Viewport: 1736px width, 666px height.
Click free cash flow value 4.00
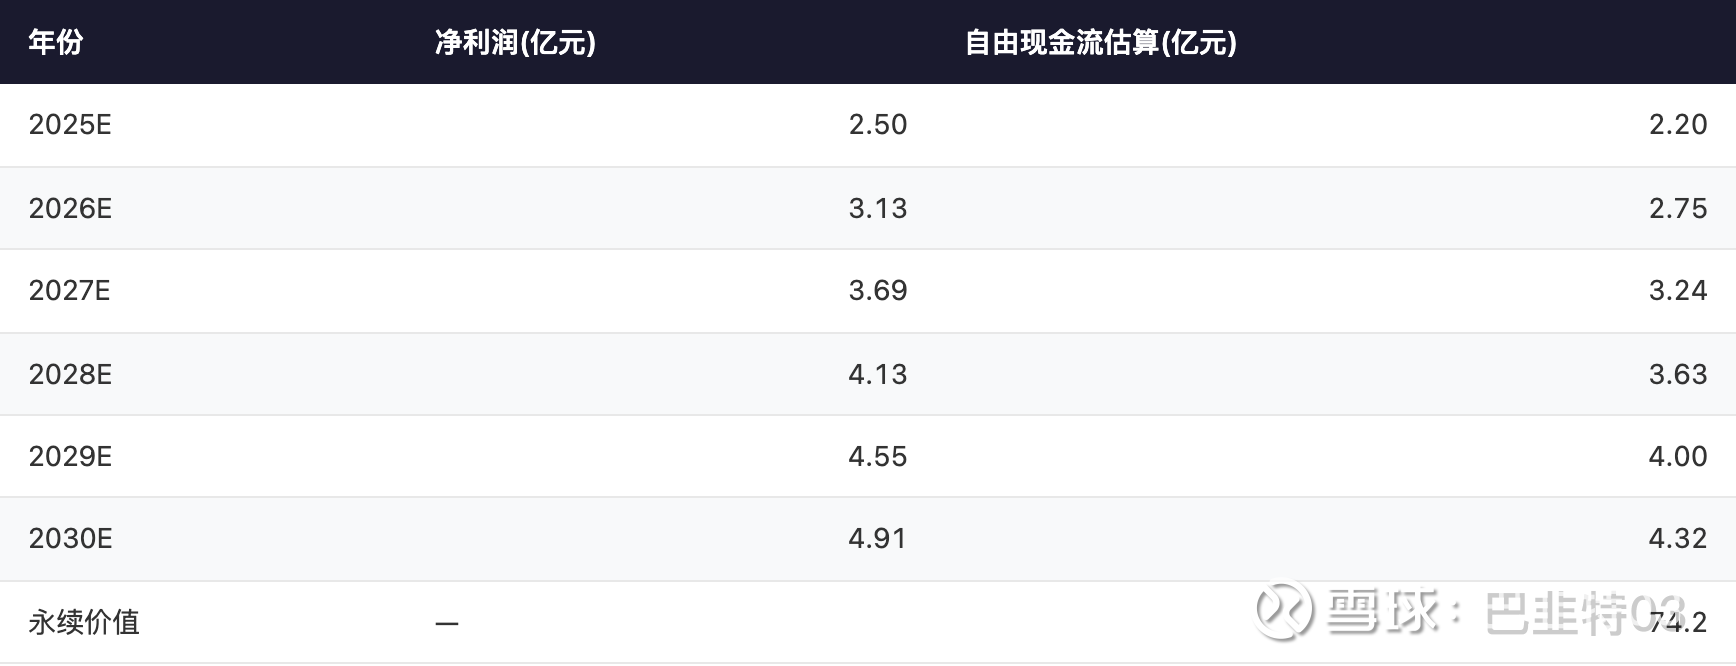[x=1677, y=457]
